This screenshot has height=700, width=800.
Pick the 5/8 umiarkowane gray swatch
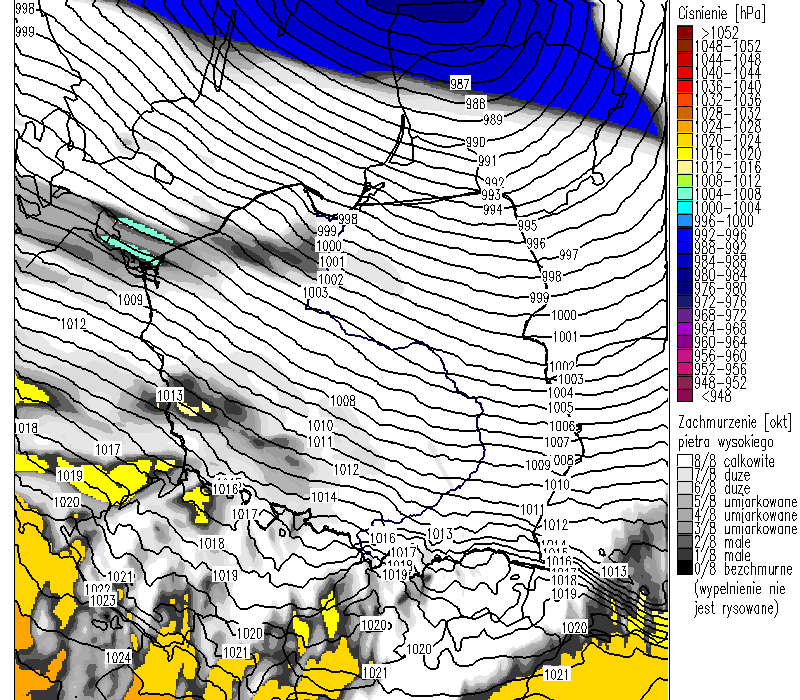point(685,501)
